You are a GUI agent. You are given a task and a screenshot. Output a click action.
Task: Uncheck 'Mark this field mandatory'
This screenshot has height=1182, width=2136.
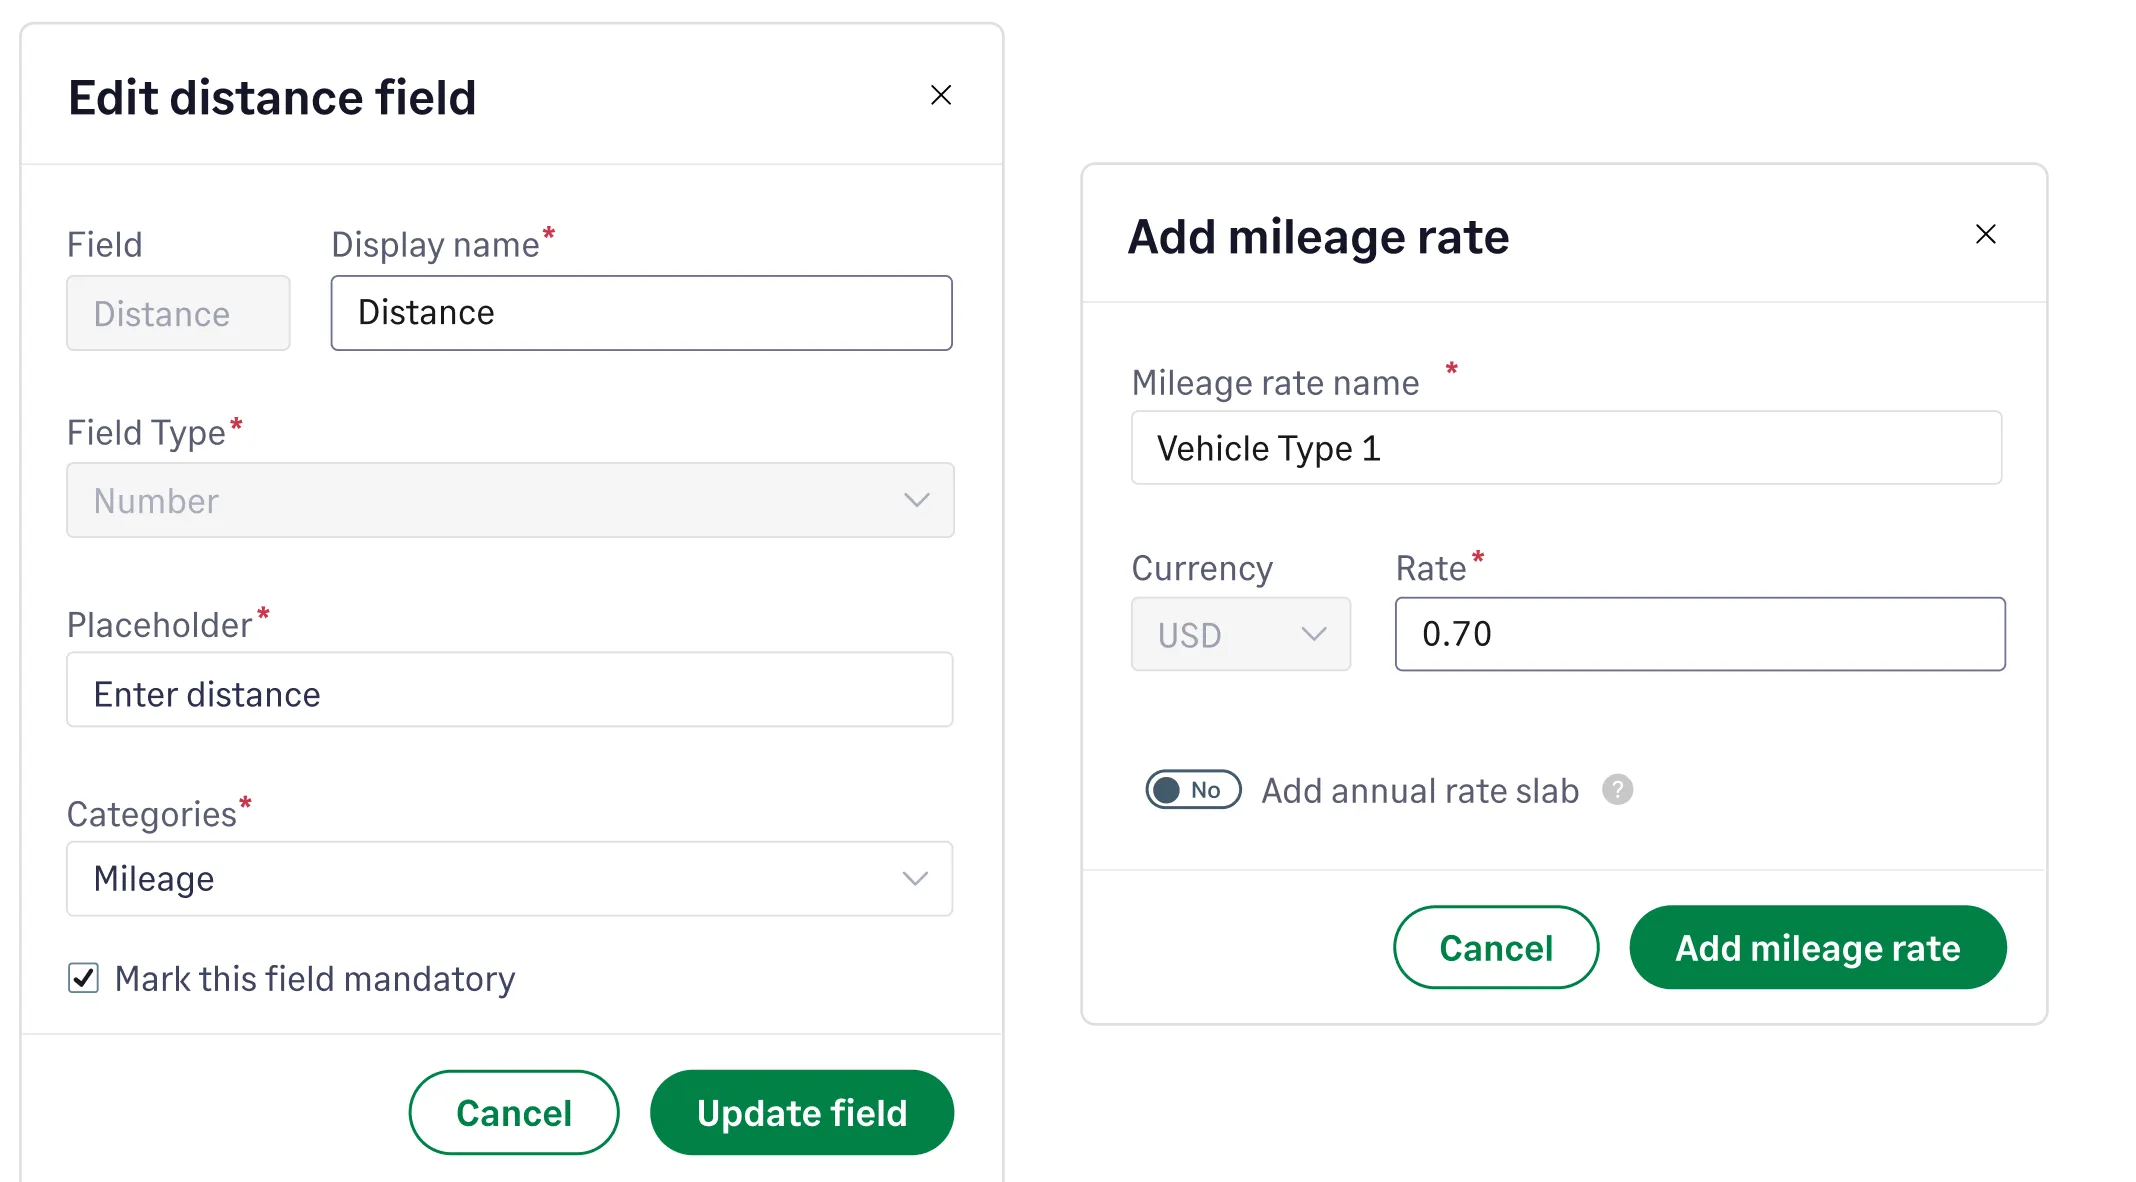coord(83,978)
